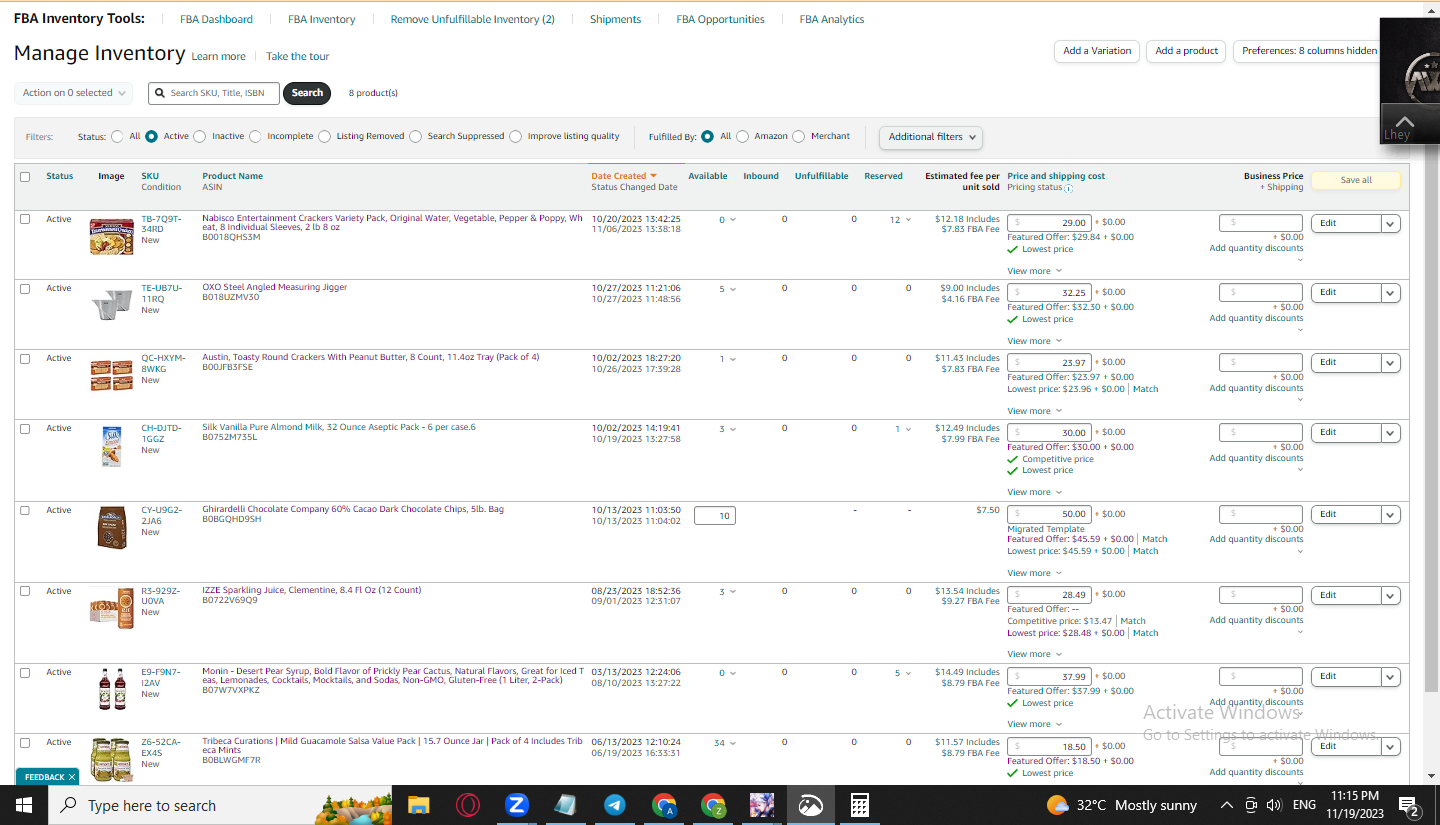Open the Calculator app from the taskbar
The image size is (1440, 825).
859,805
